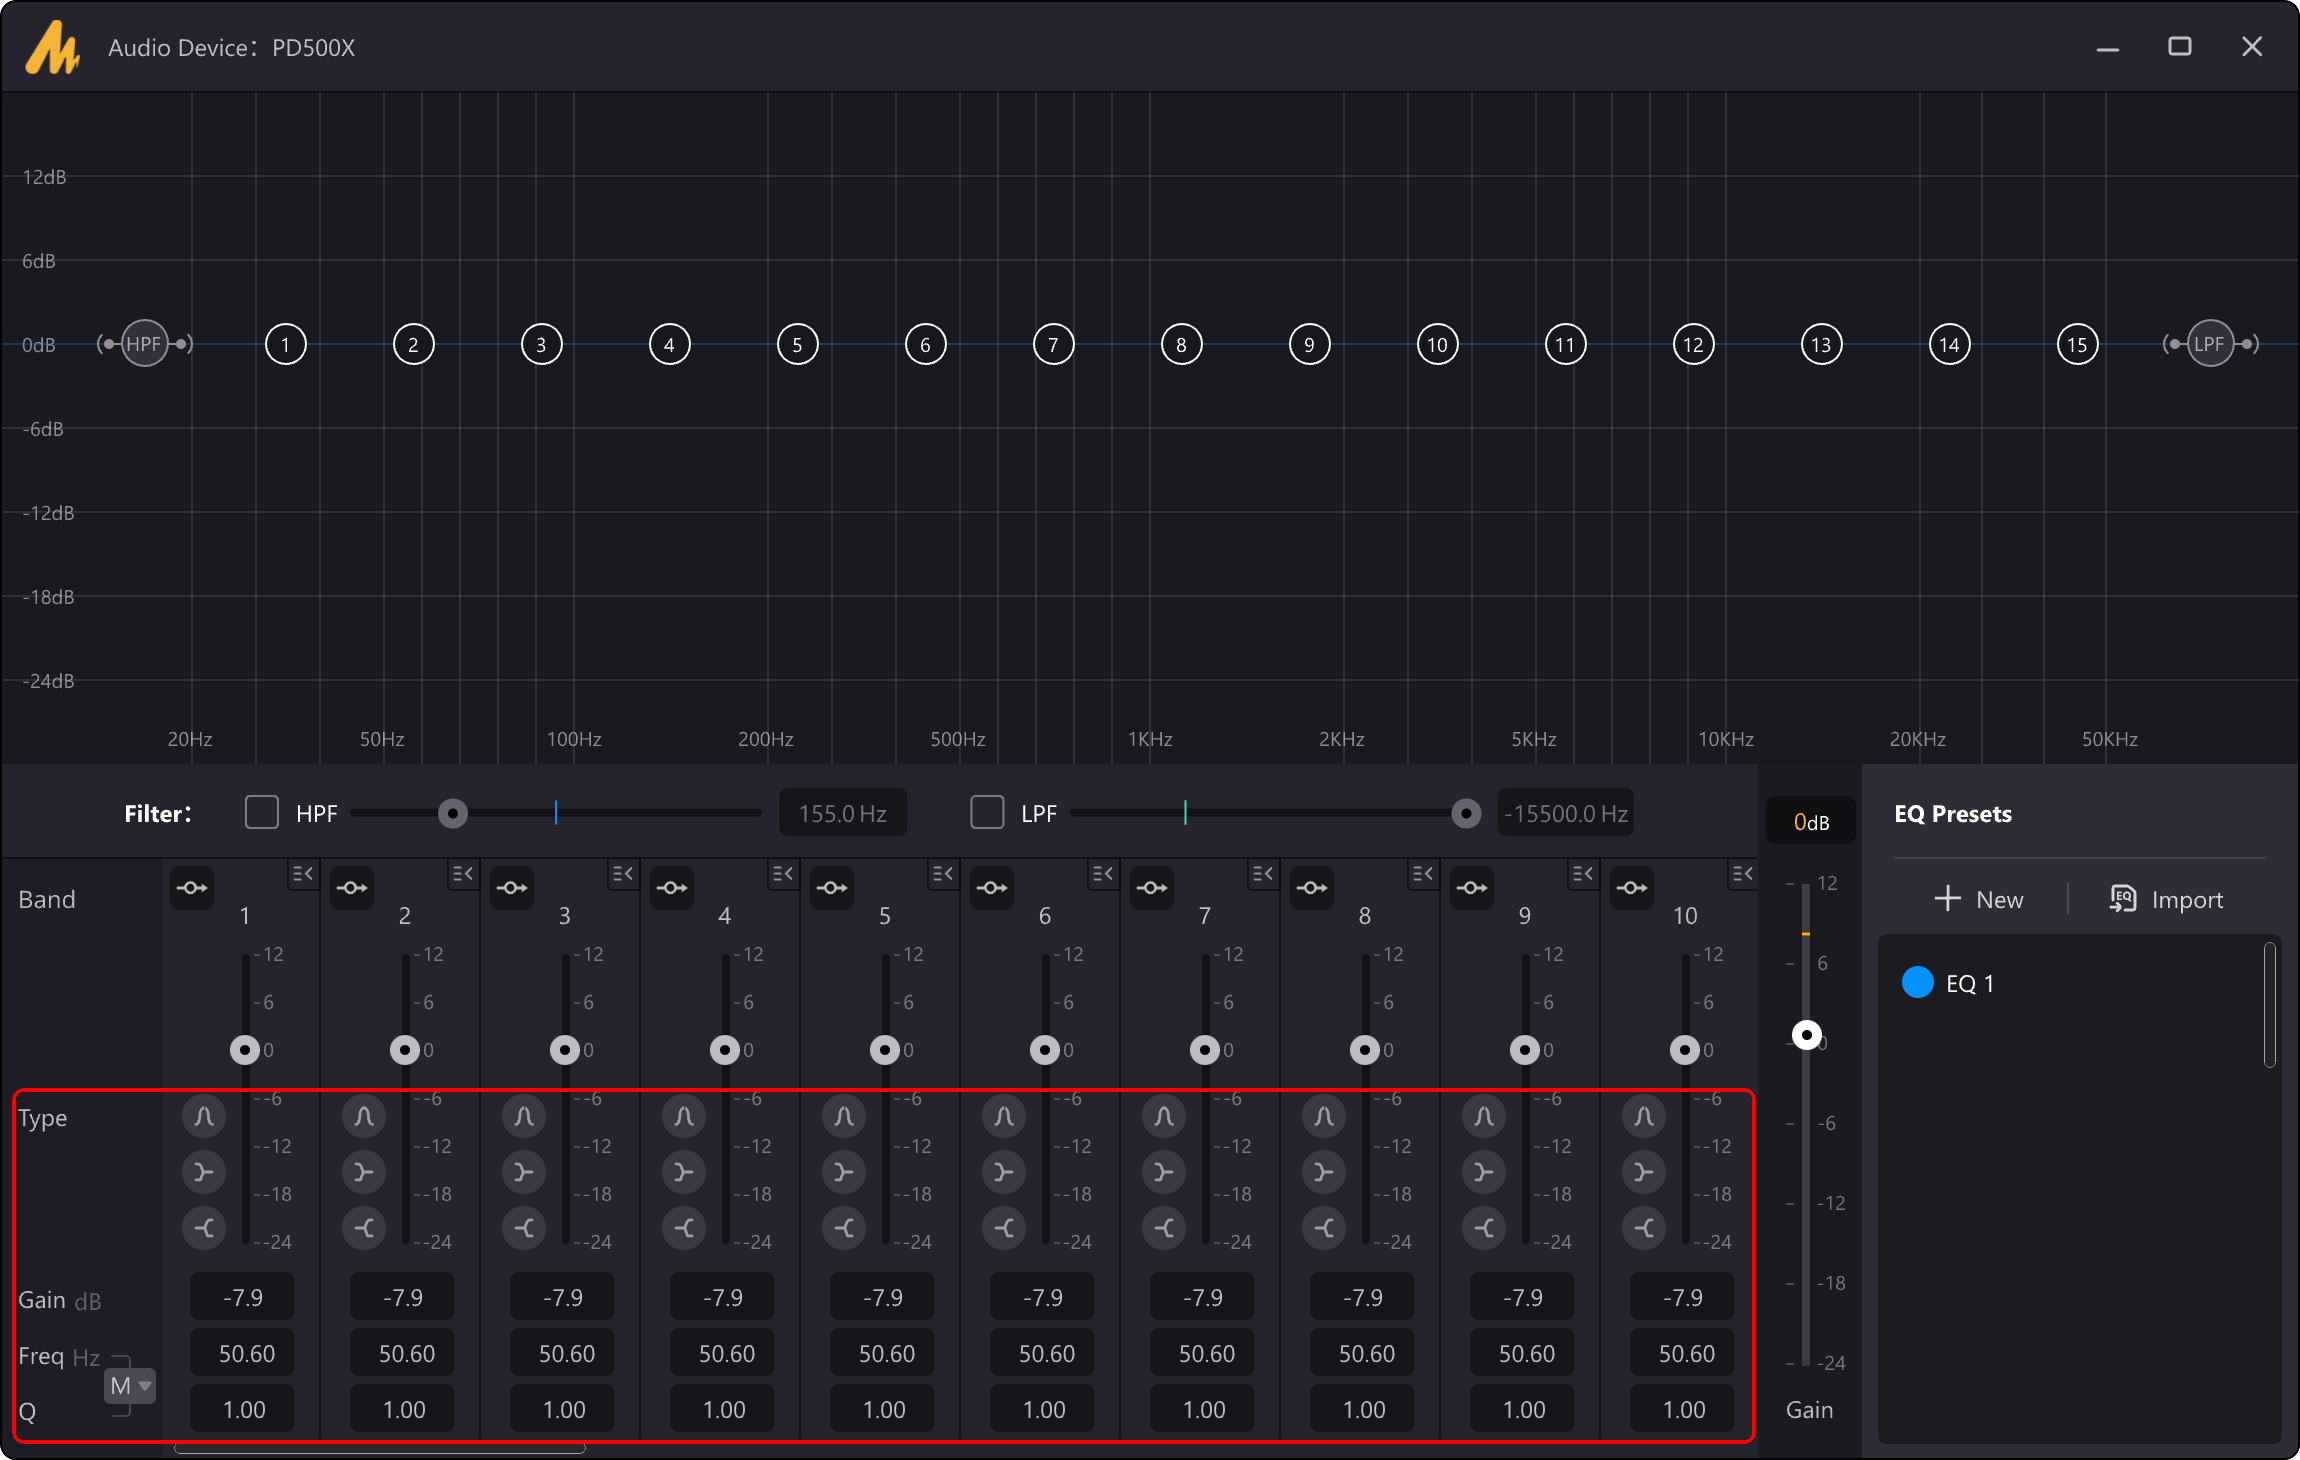Enable the HPF filter checkbox

coord(262,812)
